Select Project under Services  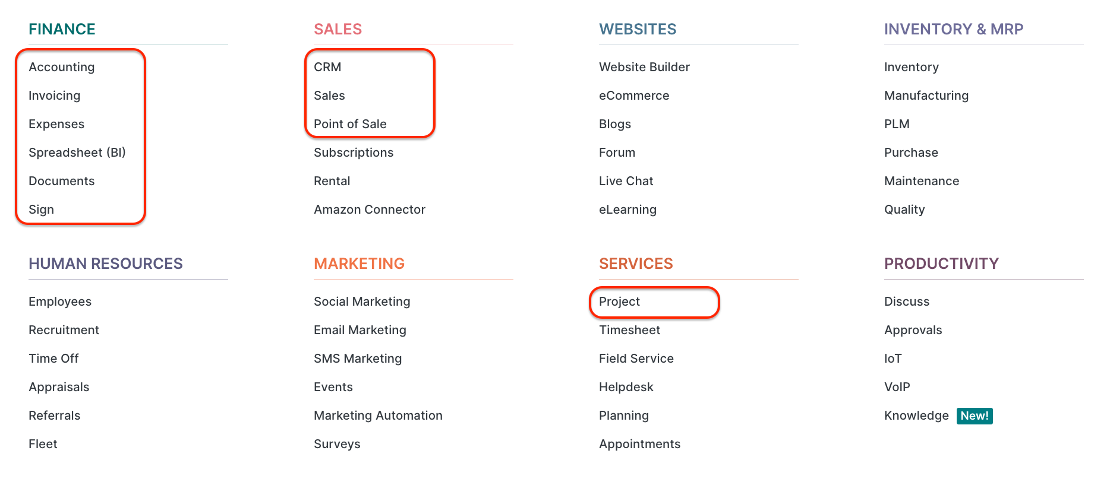tap(619, 302)
